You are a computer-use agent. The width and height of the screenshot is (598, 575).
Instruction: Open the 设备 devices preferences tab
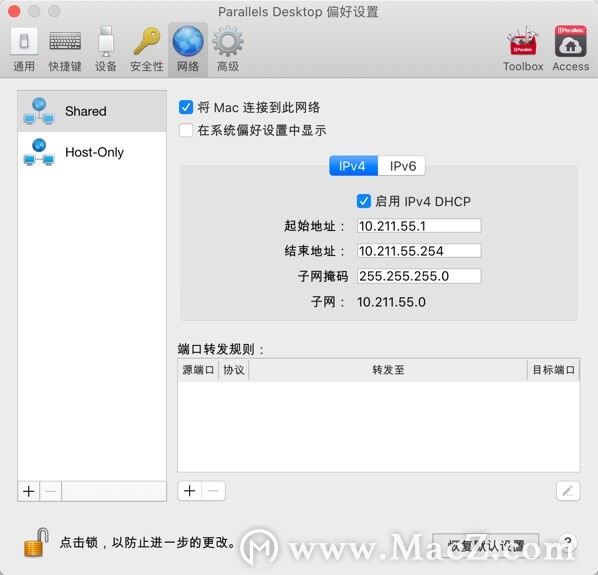(106, 50)
